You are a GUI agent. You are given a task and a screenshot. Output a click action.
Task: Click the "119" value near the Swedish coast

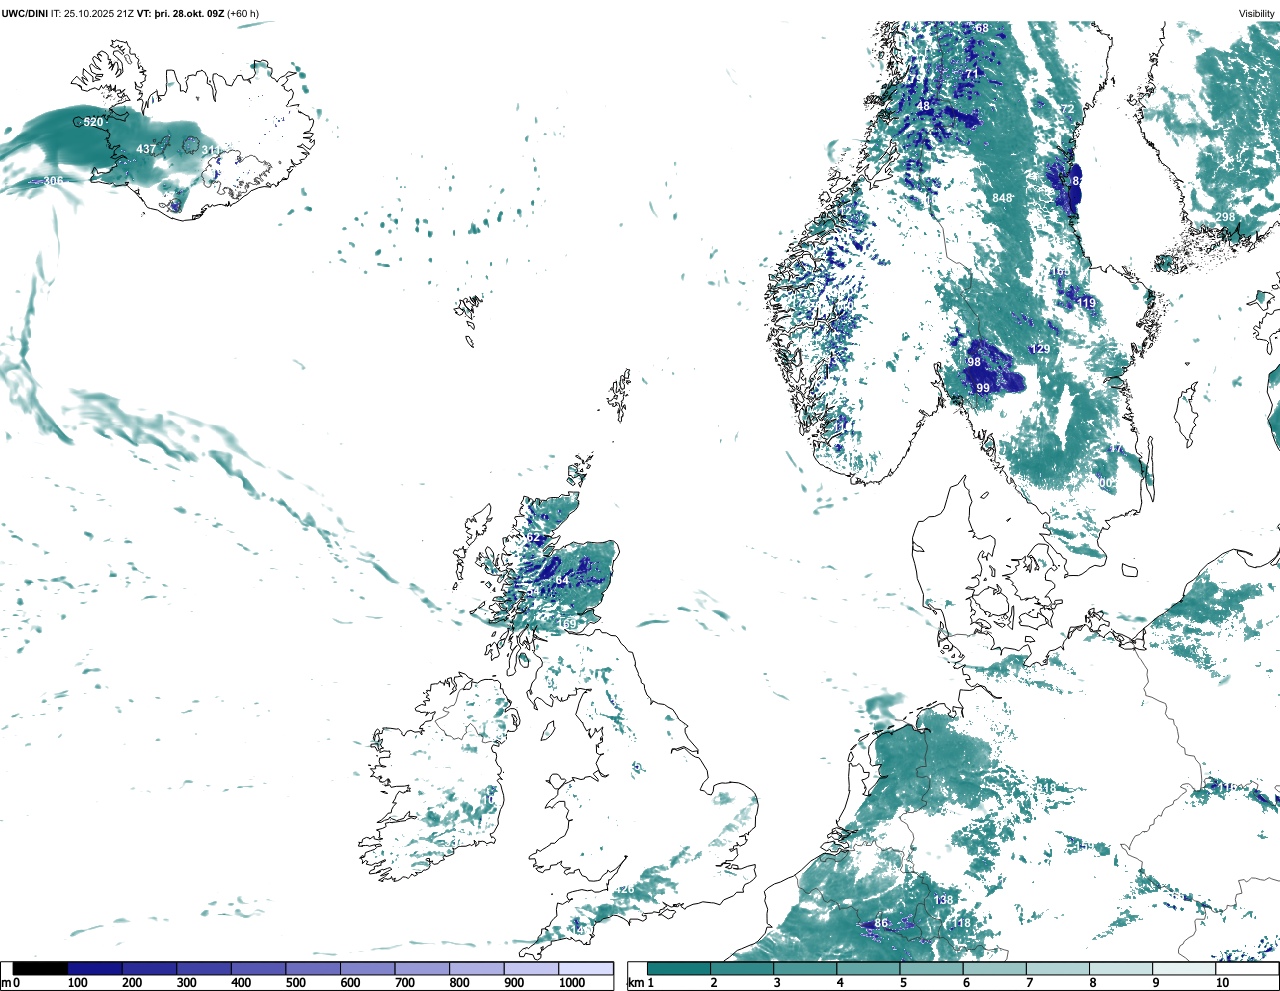click(x=1087, y=303)
